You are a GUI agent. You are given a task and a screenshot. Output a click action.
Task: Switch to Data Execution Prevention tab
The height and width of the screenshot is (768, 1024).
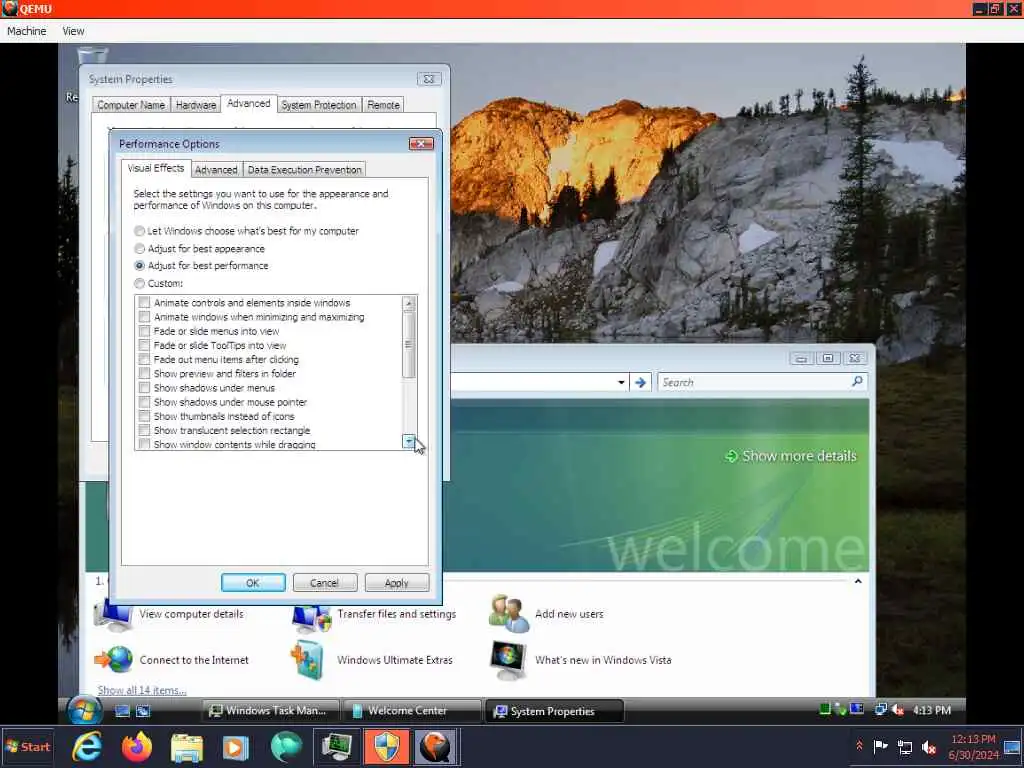pyautogui.click(x=304, y=170)
